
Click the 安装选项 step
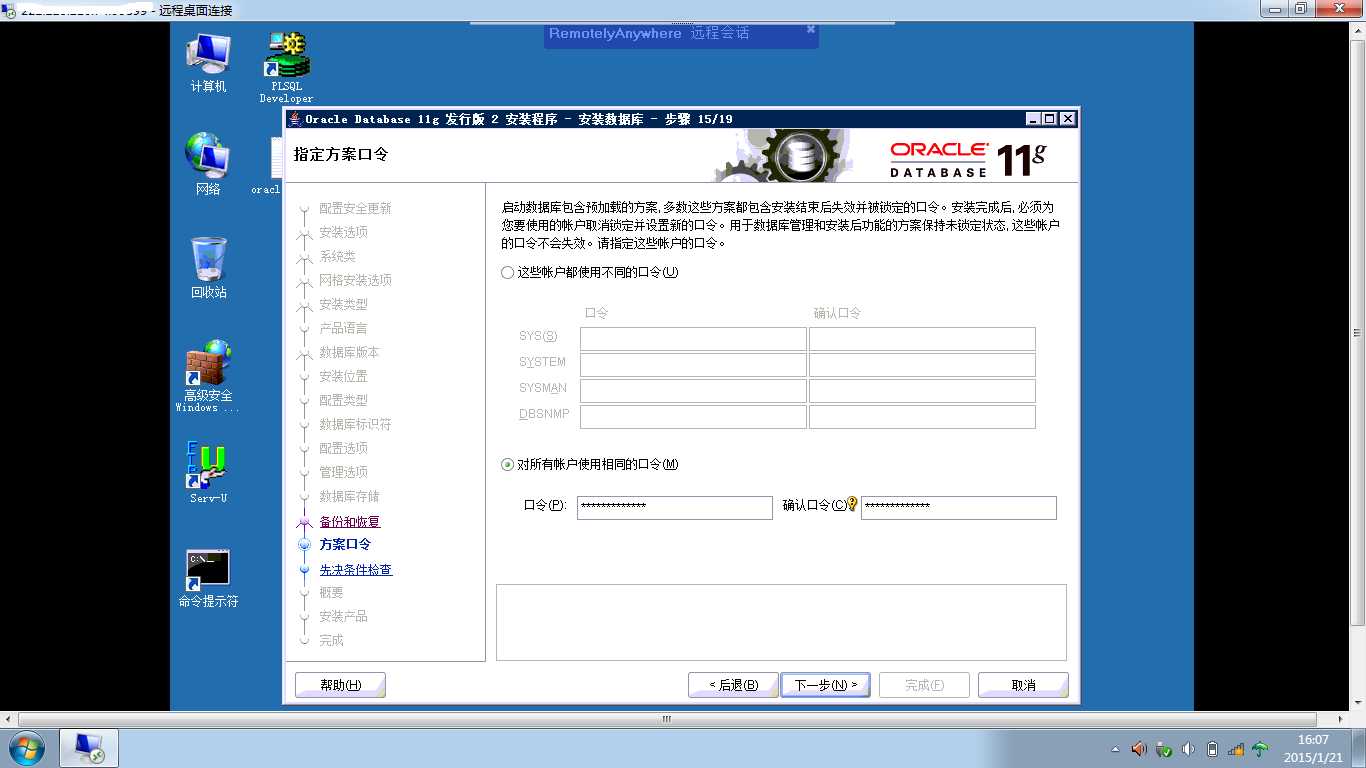[343, 233]
